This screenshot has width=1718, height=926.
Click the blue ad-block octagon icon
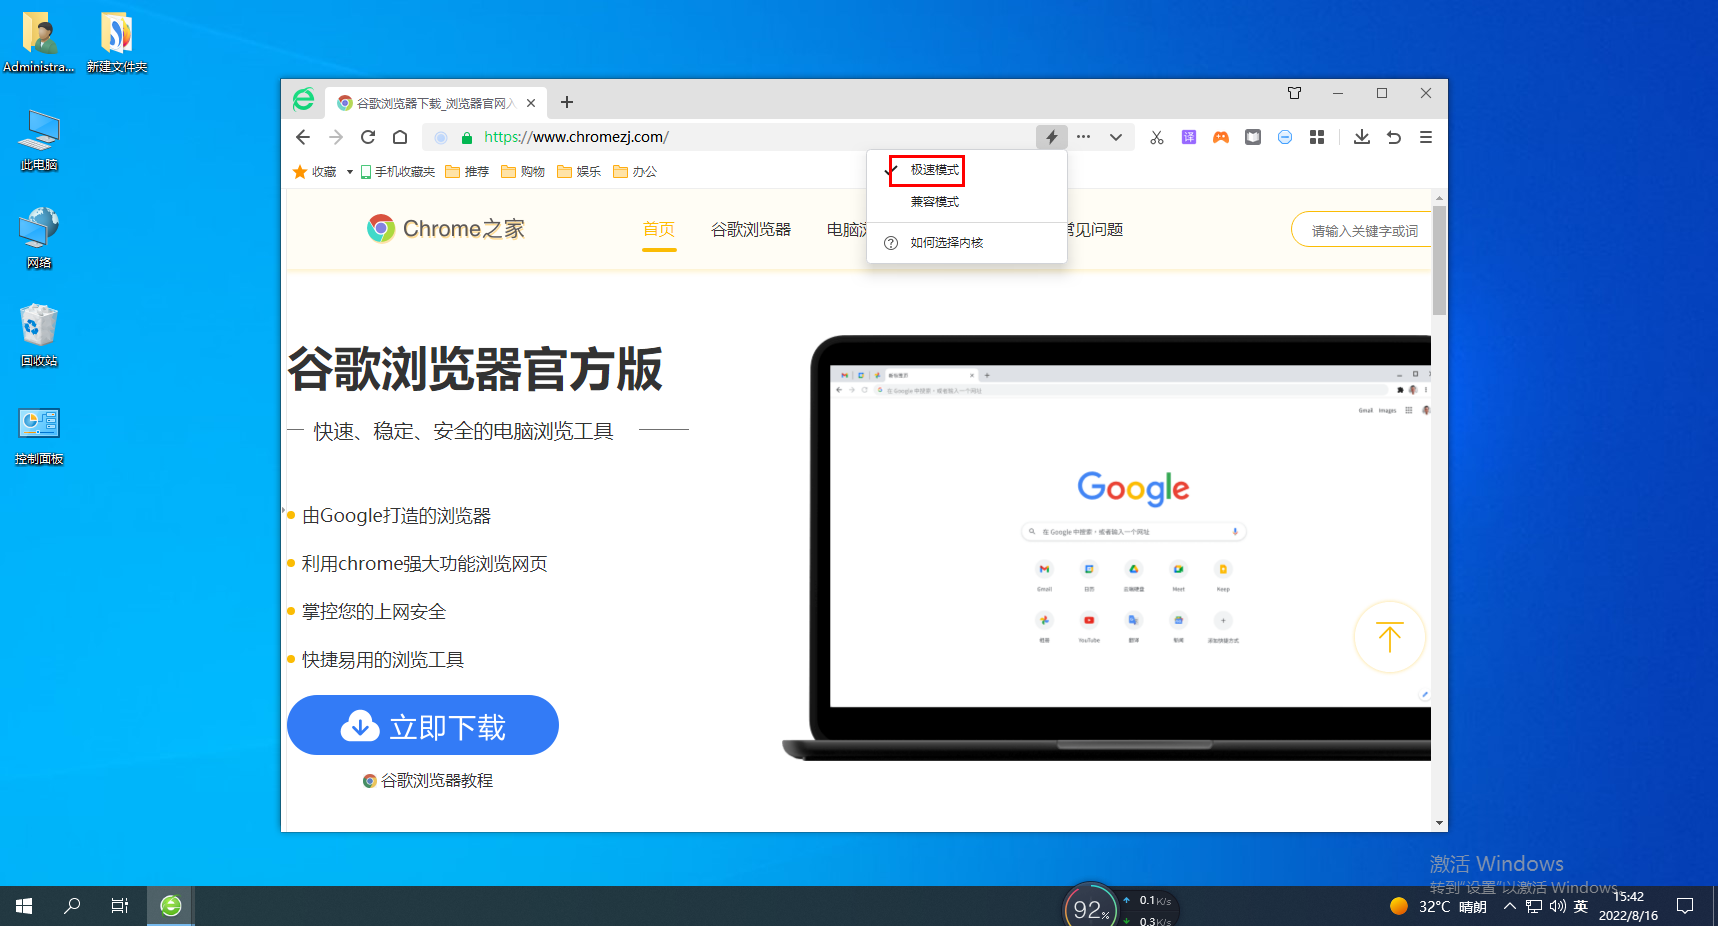click(x=1285, y=137)
